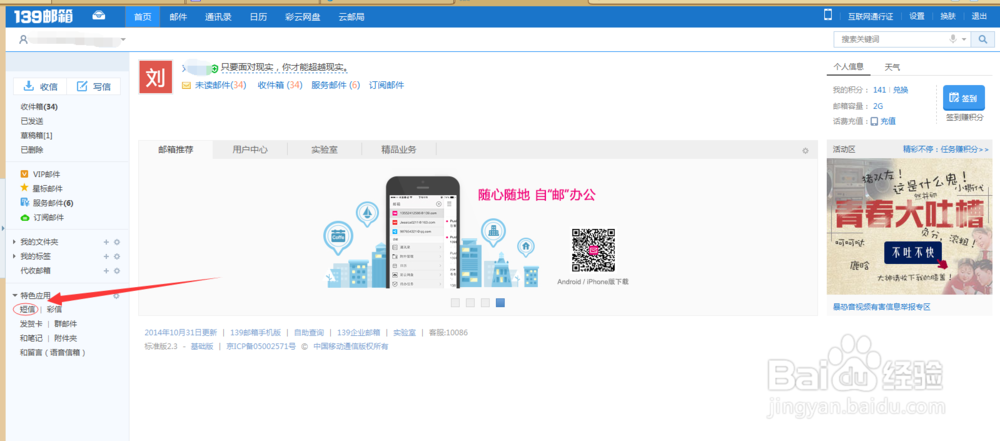Click the 兑换 points link
The image size is (1000, 441).
click(x=901, y=90)
